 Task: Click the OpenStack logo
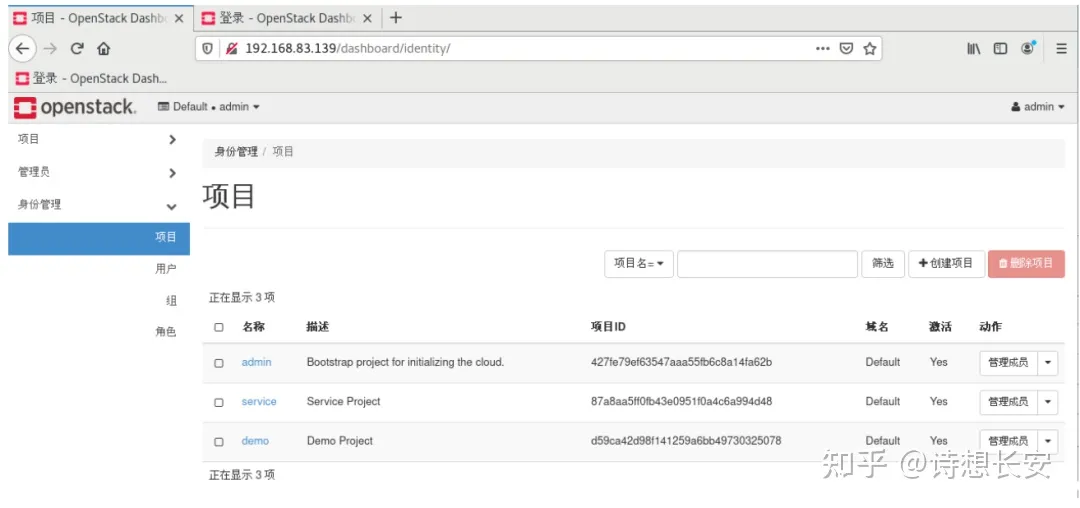pos(74,107)
